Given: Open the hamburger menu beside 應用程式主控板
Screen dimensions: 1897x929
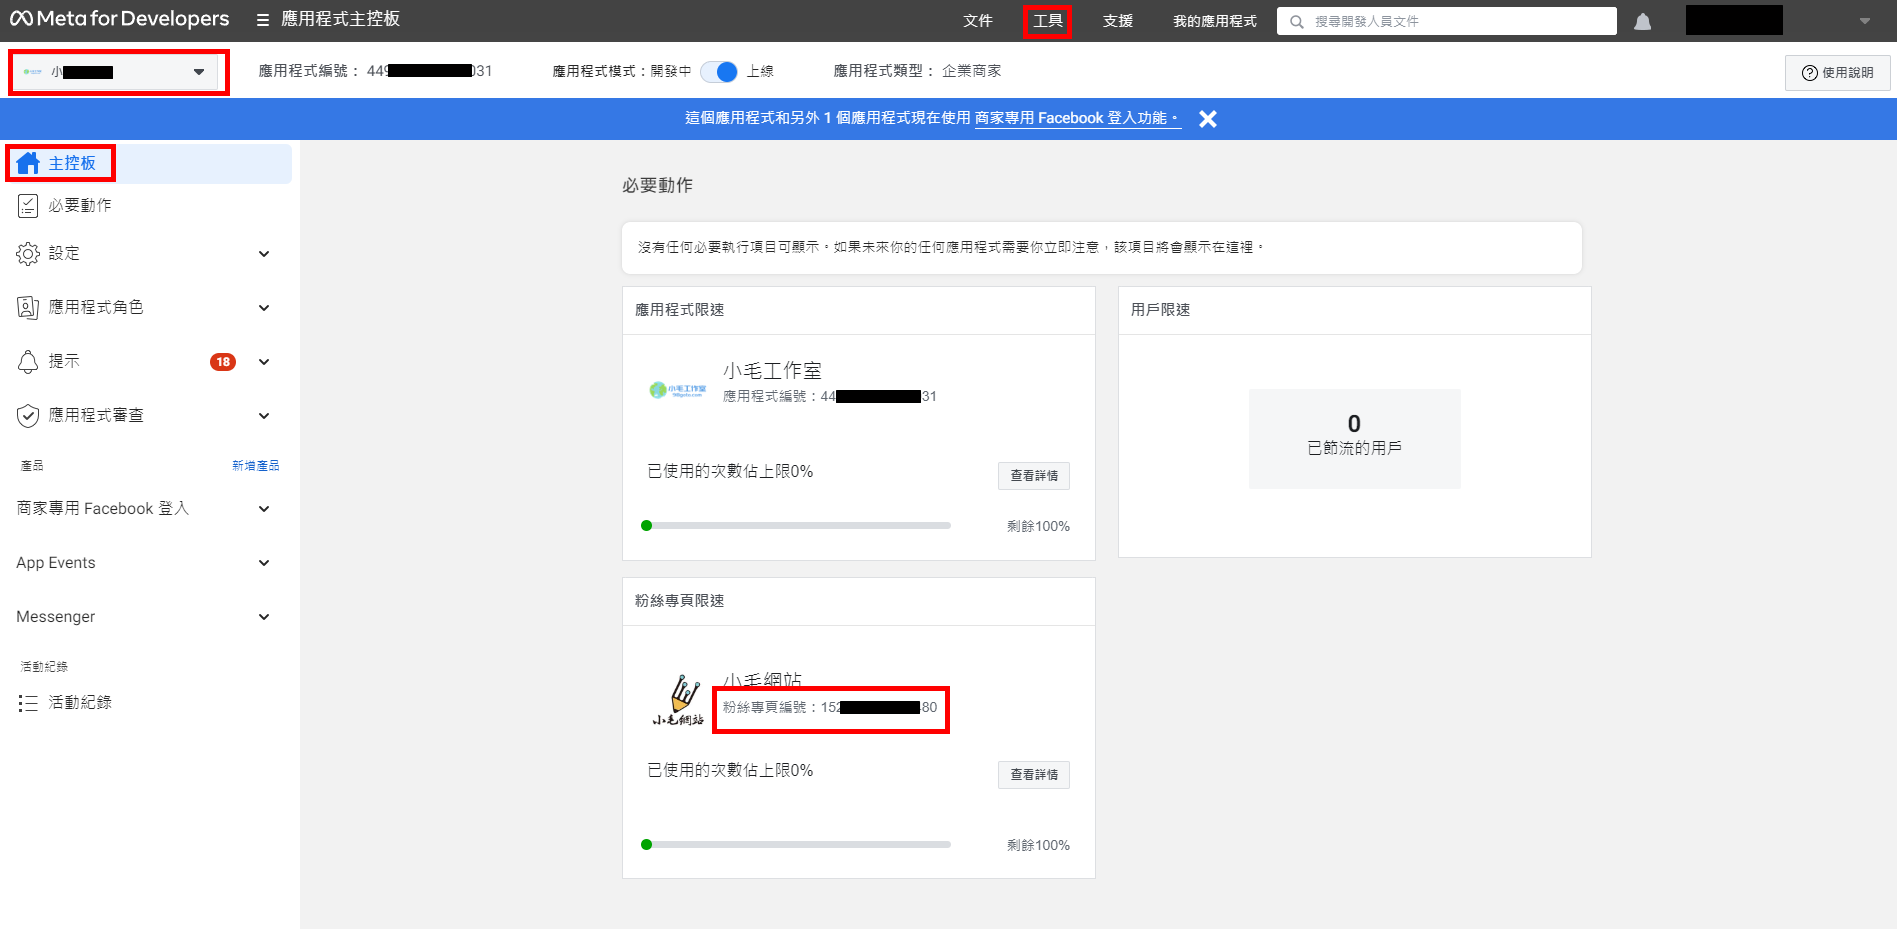Looking at the screenshot, I should tap(263, 20).
